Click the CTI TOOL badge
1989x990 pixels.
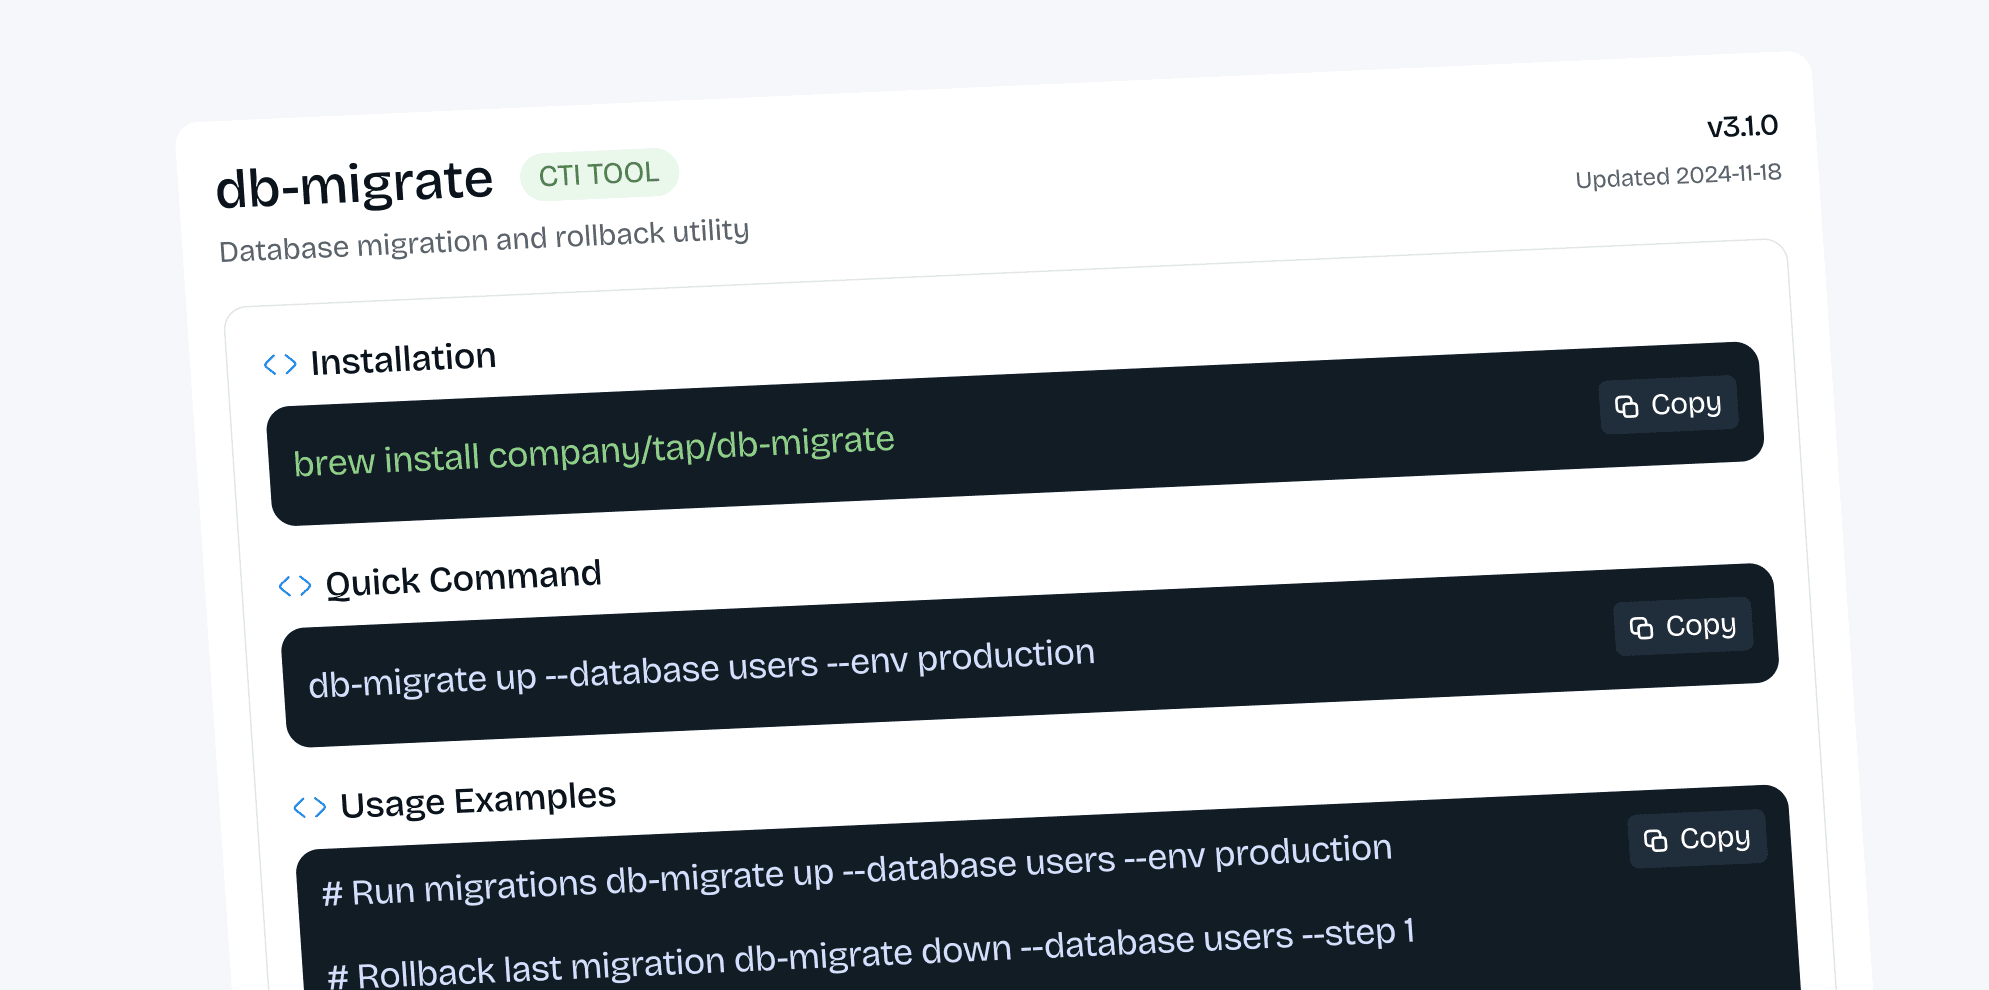point(599,174)
